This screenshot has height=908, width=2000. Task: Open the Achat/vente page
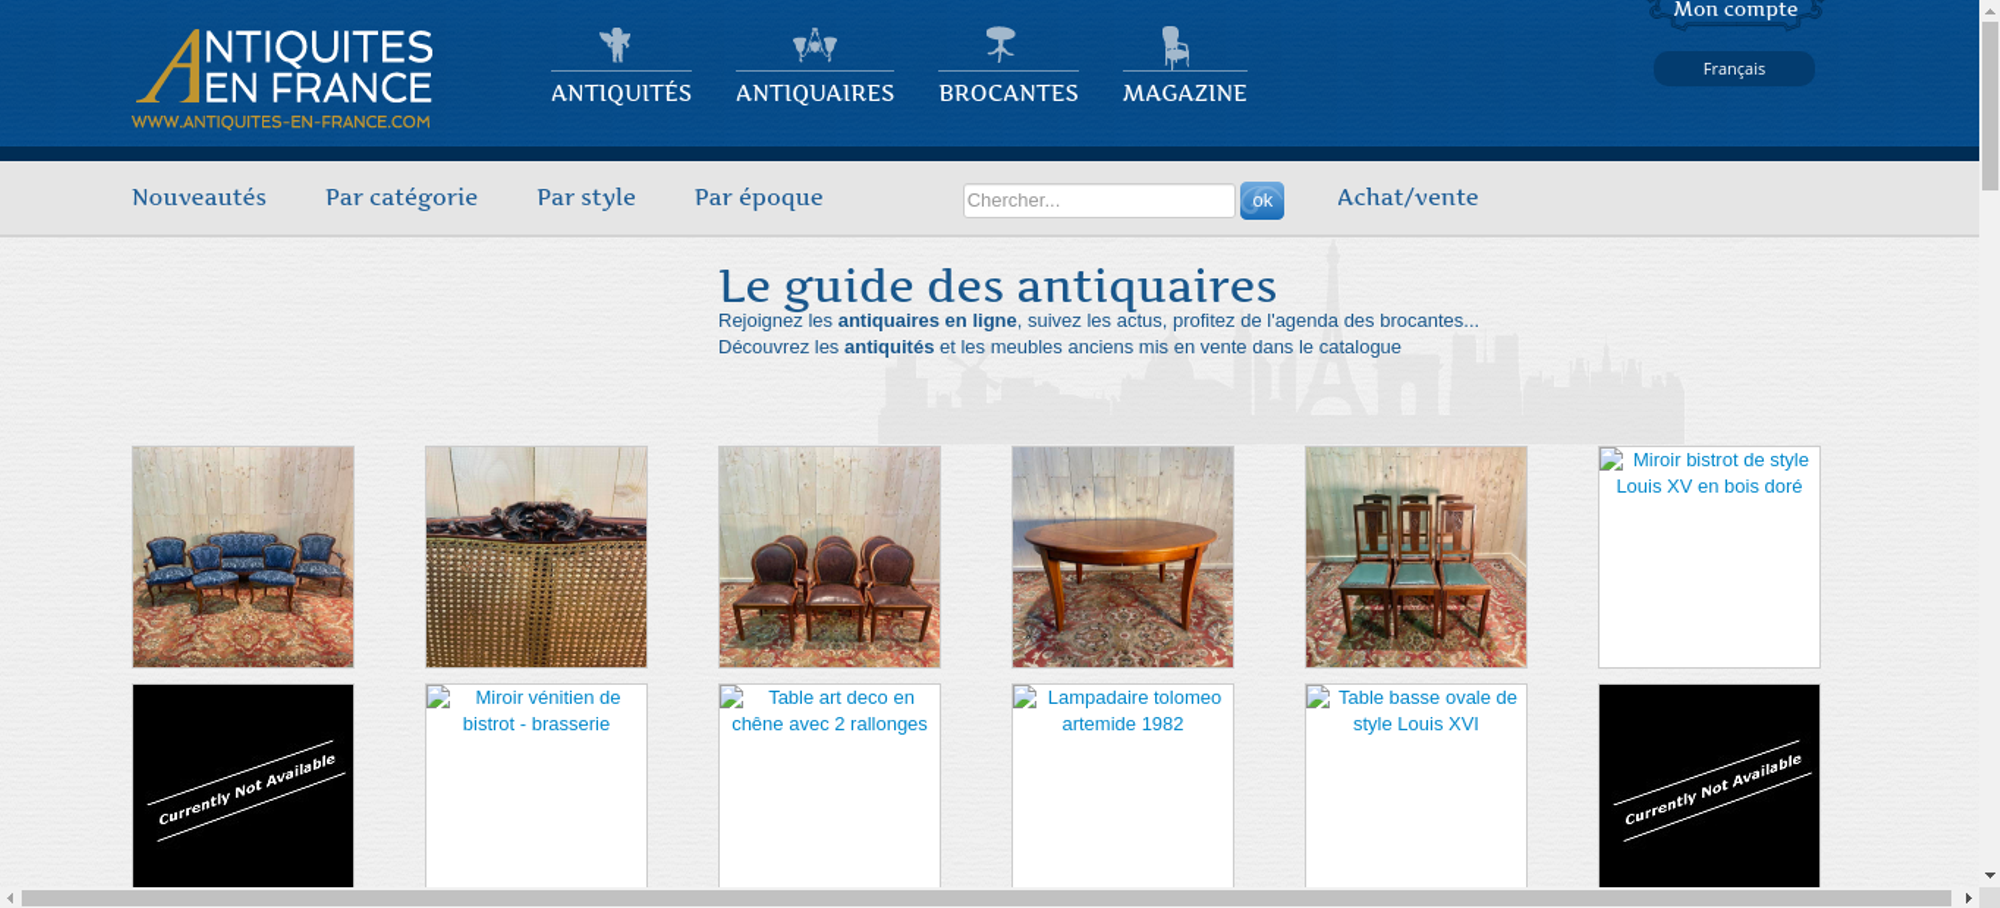(x=1407, y=197)
